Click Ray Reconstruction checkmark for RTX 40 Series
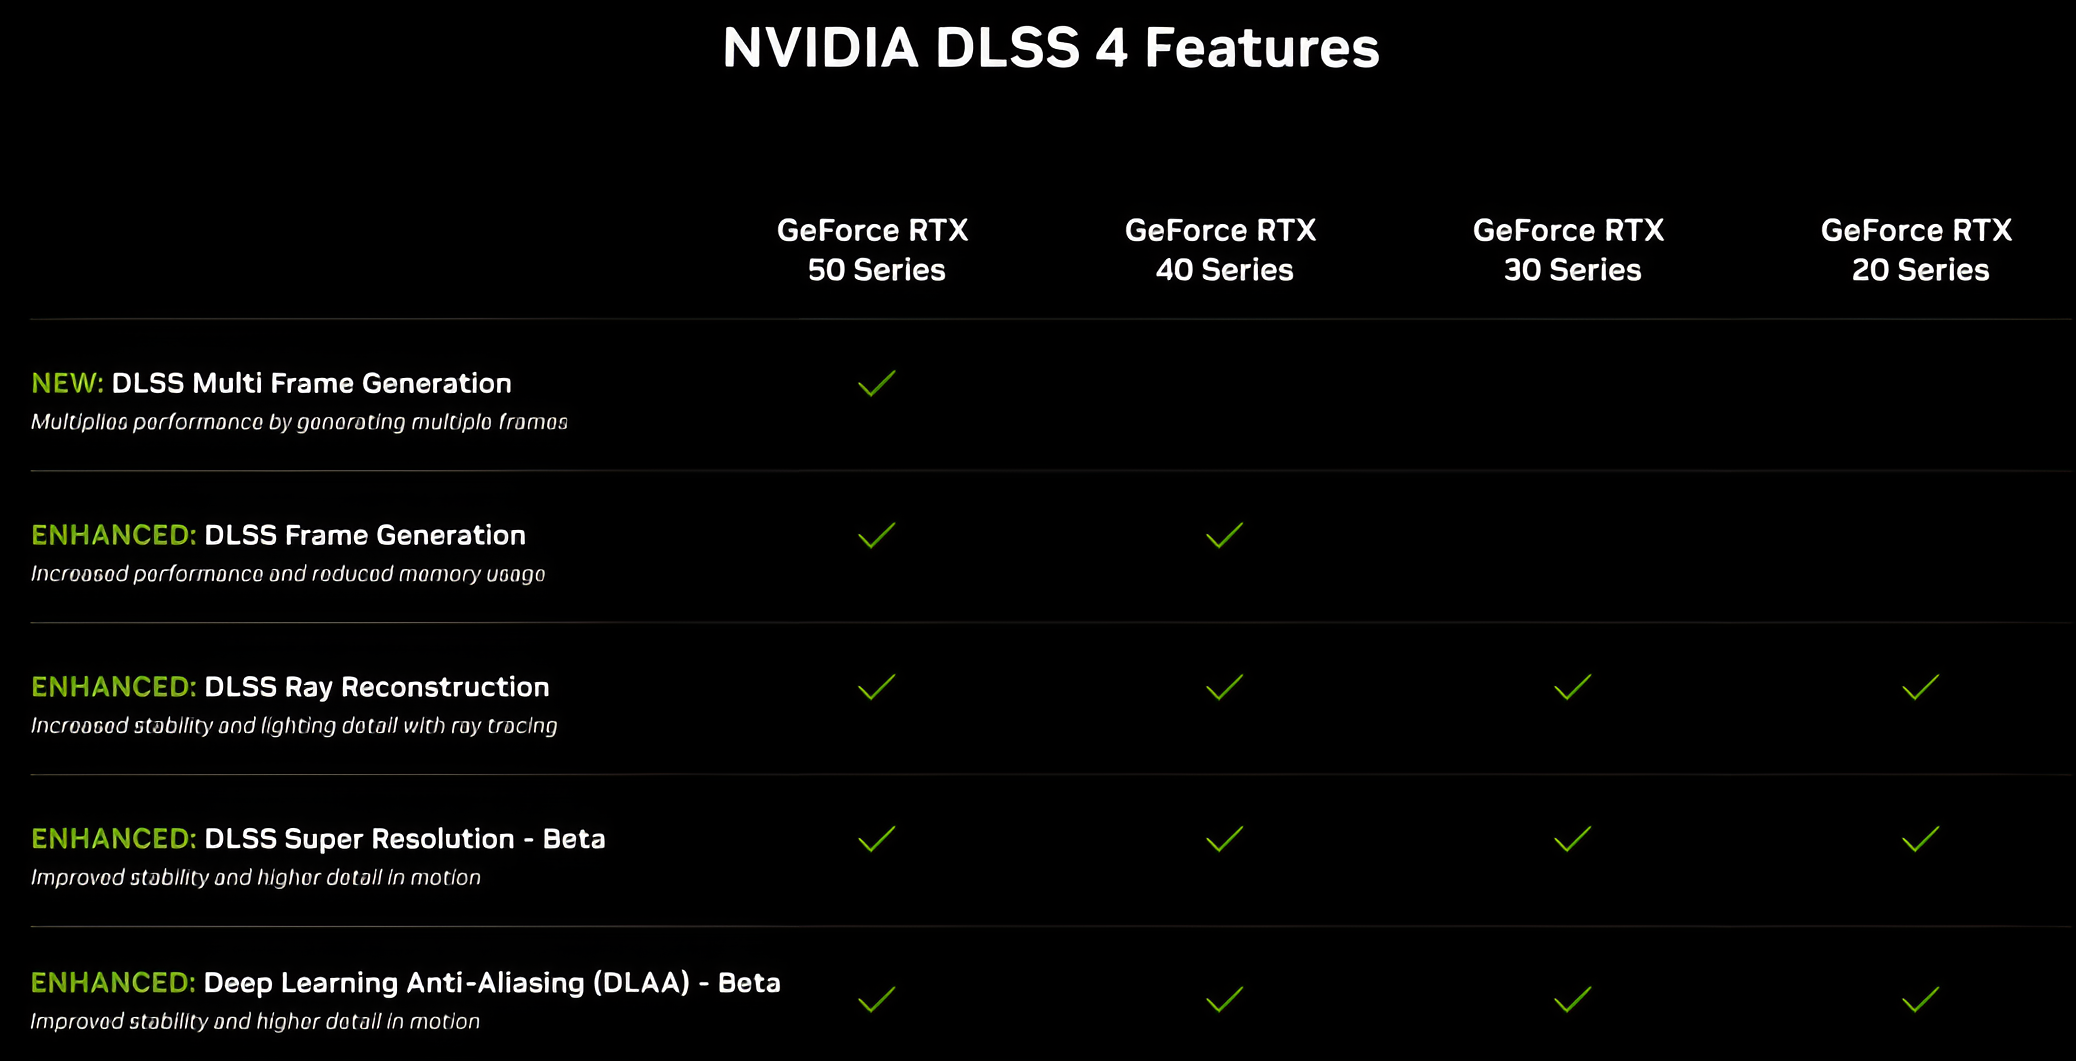 point(1225,687)
